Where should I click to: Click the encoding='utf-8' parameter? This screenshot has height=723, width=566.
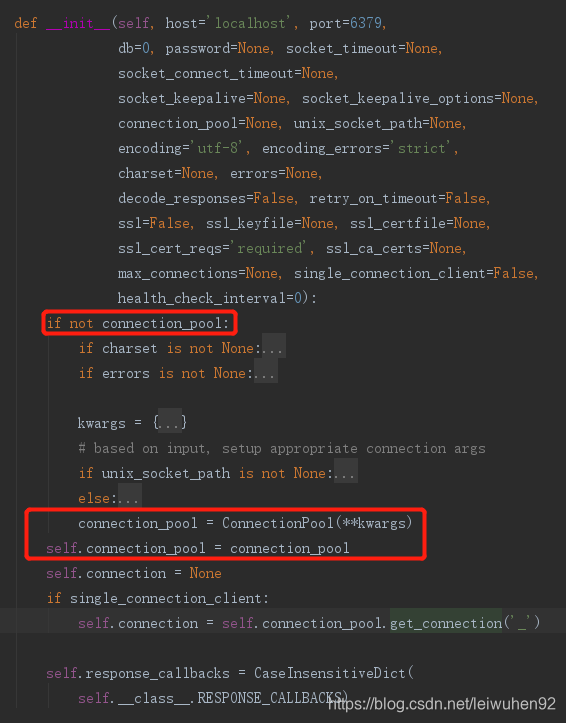[x=181, y=148]
